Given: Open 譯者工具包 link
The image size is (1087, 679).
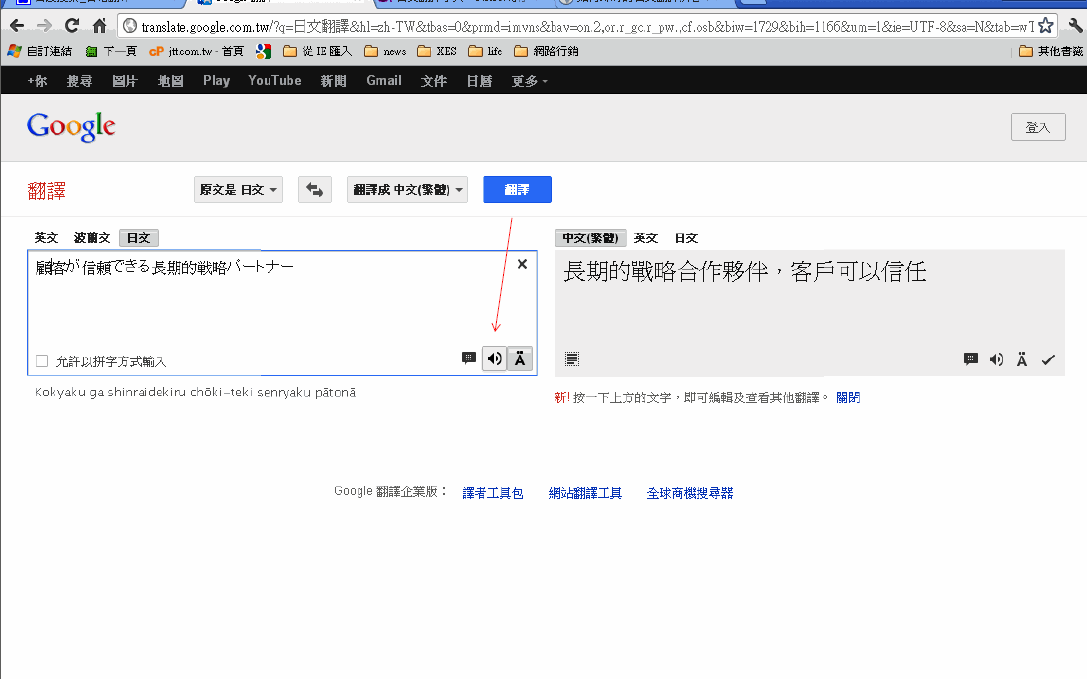Looking at the screenshot, I should pos(492,493).
